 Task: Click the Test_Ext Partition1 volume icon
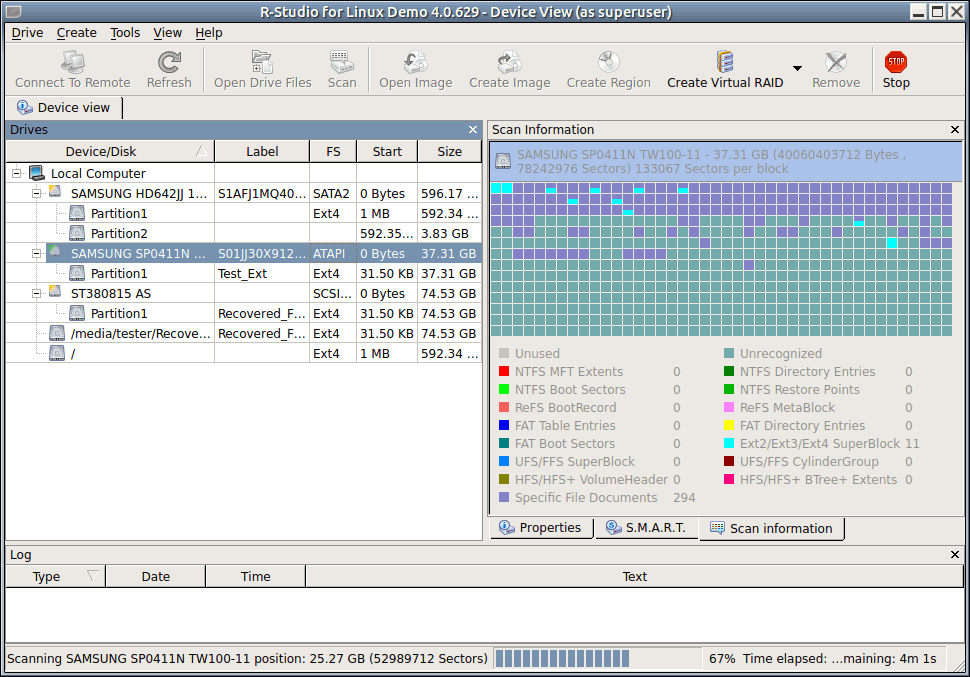tap(77, 273)
